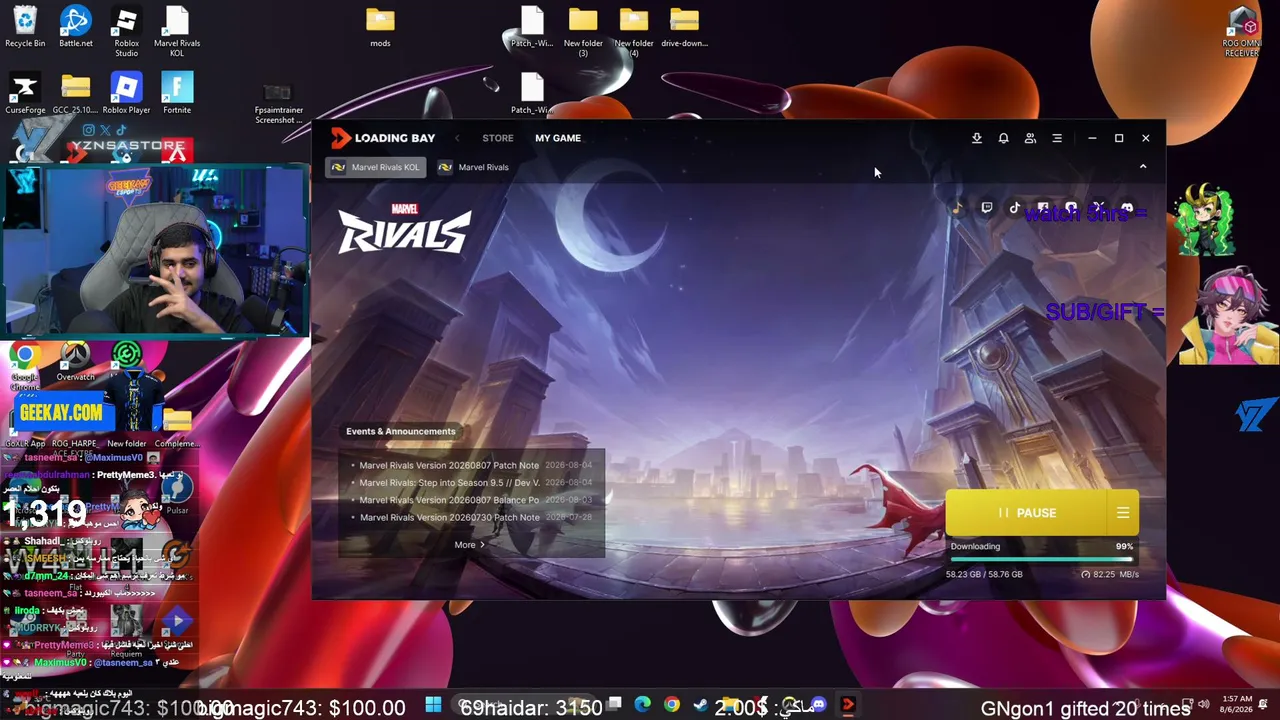This screenshot has width=1280, height=720.
Task: Open Microsoft Edge from the taskbar
Action: point(642,705)
